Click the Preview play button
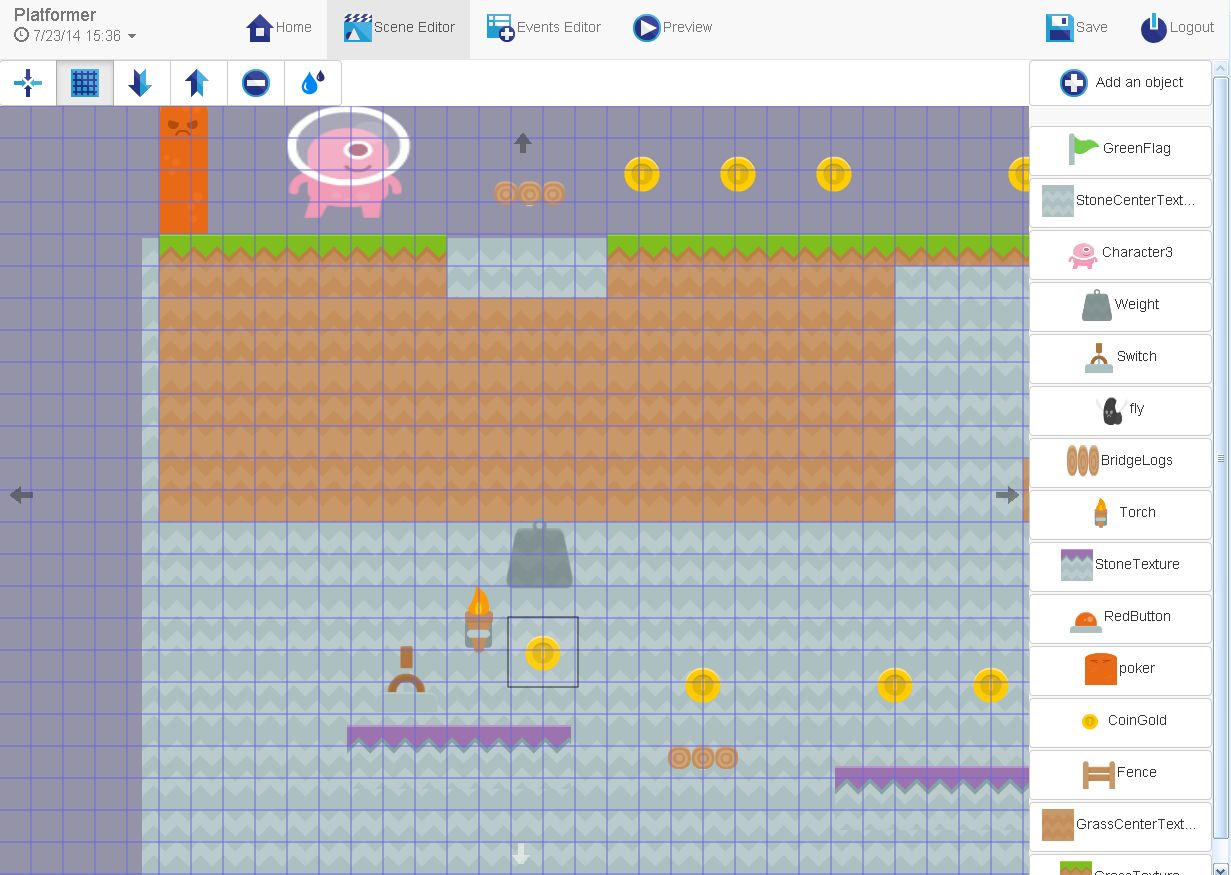The height and width of the screenshot is (875, 1231). [673, 28]
